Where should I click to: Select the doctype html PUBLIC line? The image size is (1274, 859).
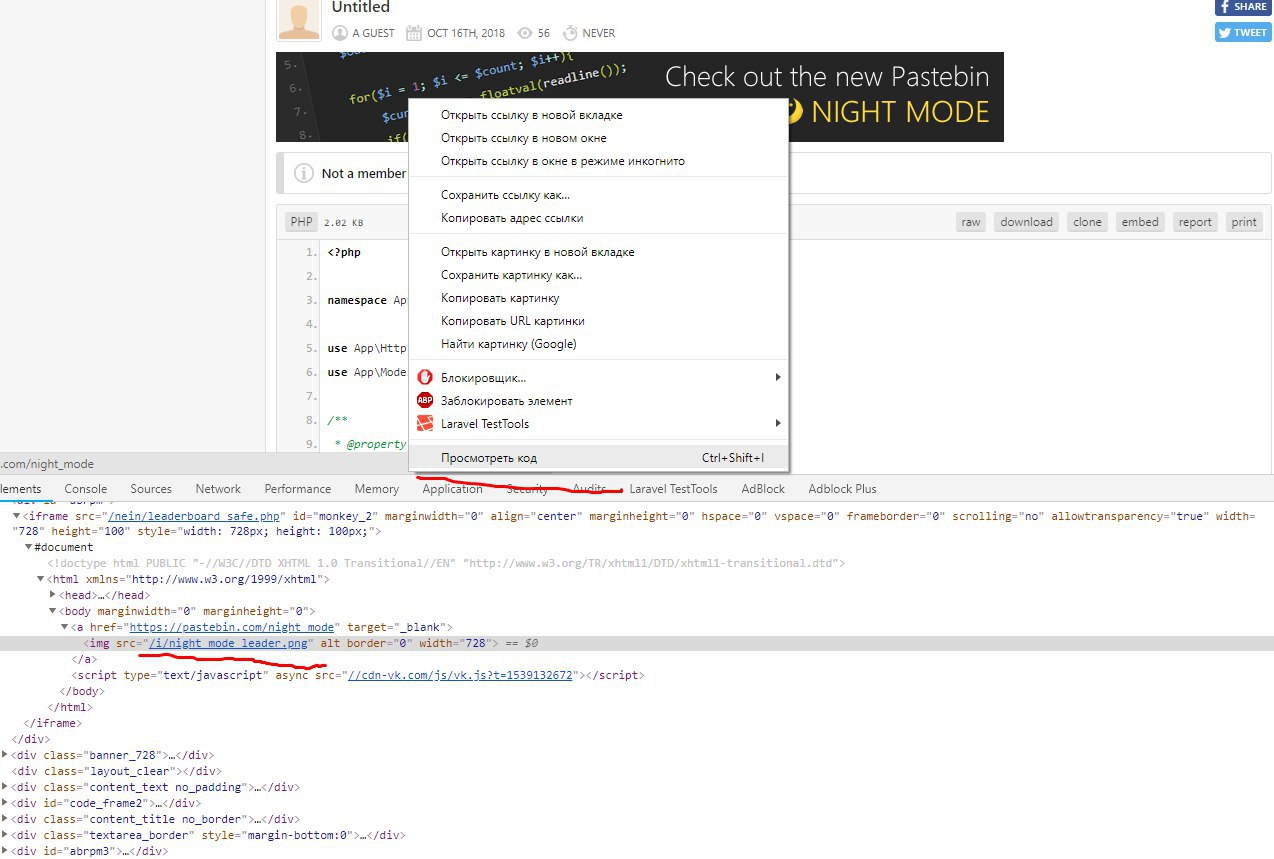[x=446, y=563]
